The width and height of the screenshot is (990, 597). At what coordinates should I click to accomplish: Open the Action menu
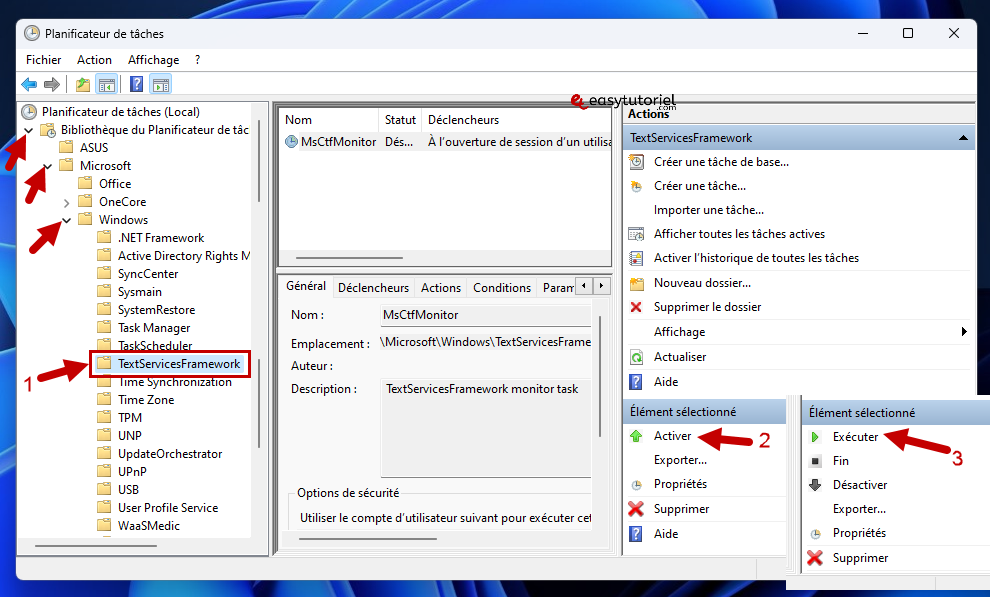pyautogui.click(x=94, y=60)
